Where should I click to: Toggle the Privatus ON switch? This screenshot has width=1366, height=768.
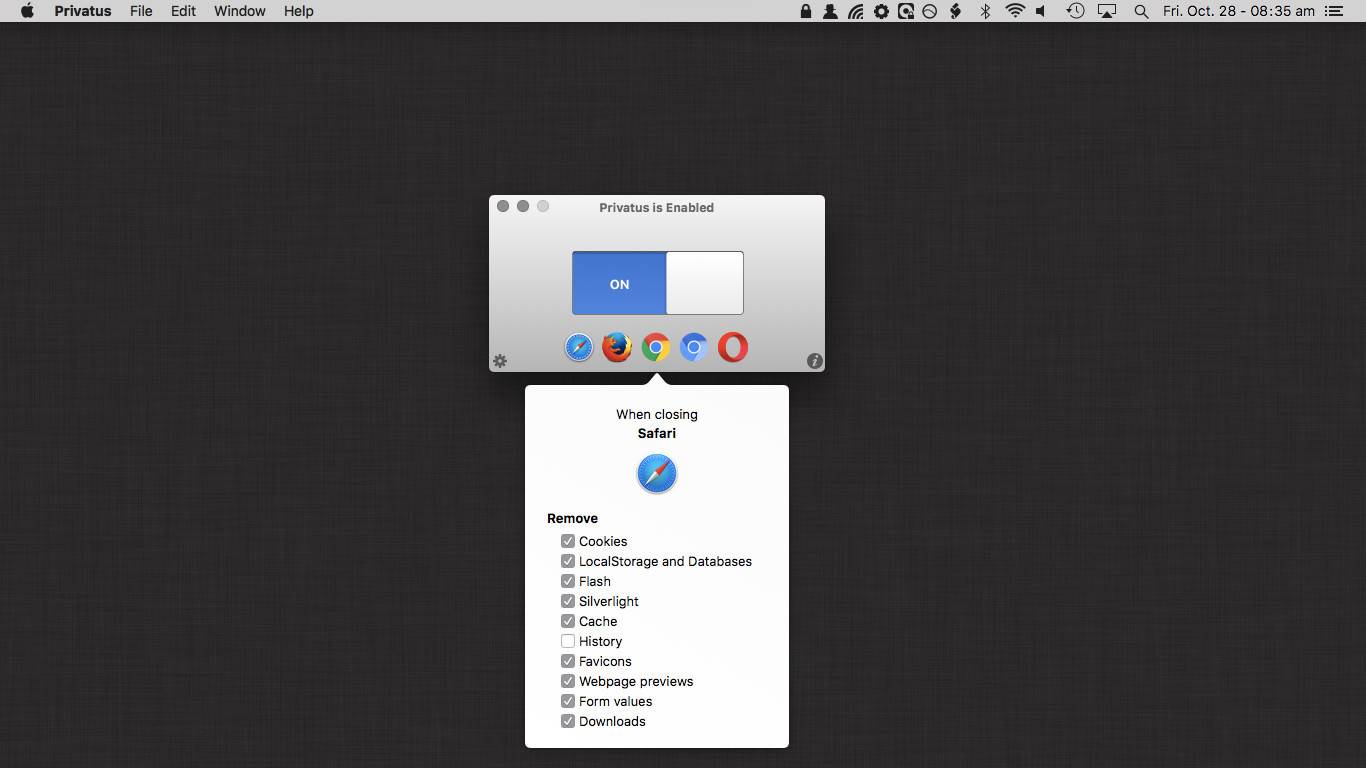tap(658, 283)
